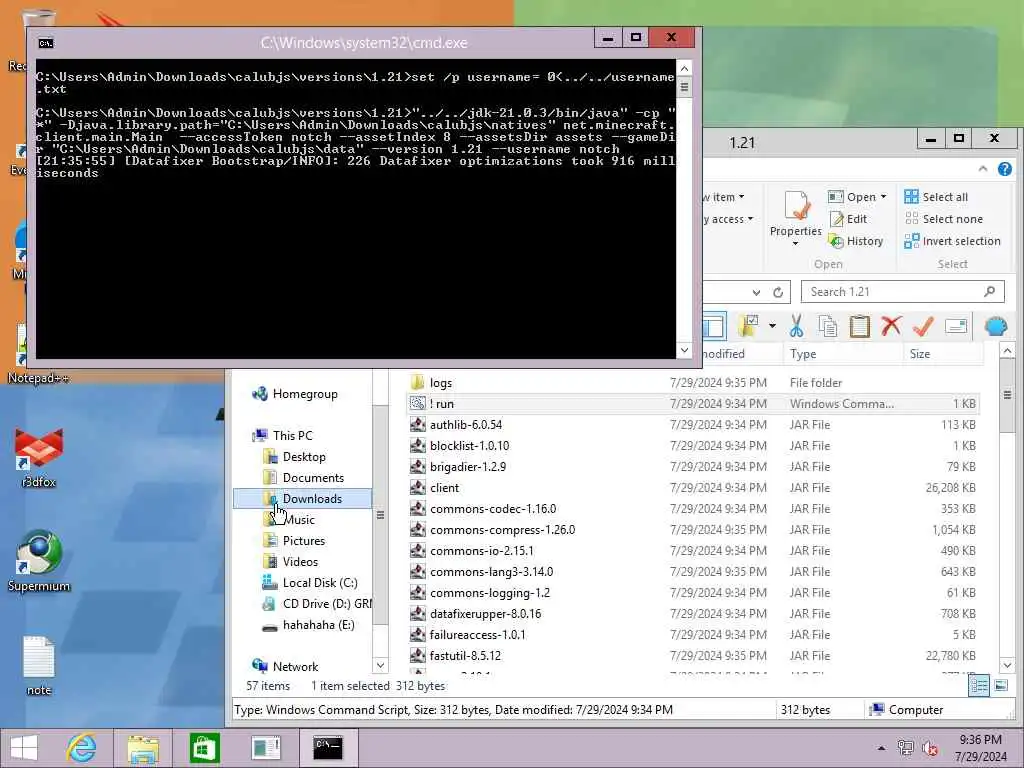Open the Explorer help question mark icon
The width and height of the screenshot is (1024, 768).
[x=1004, y=169]
